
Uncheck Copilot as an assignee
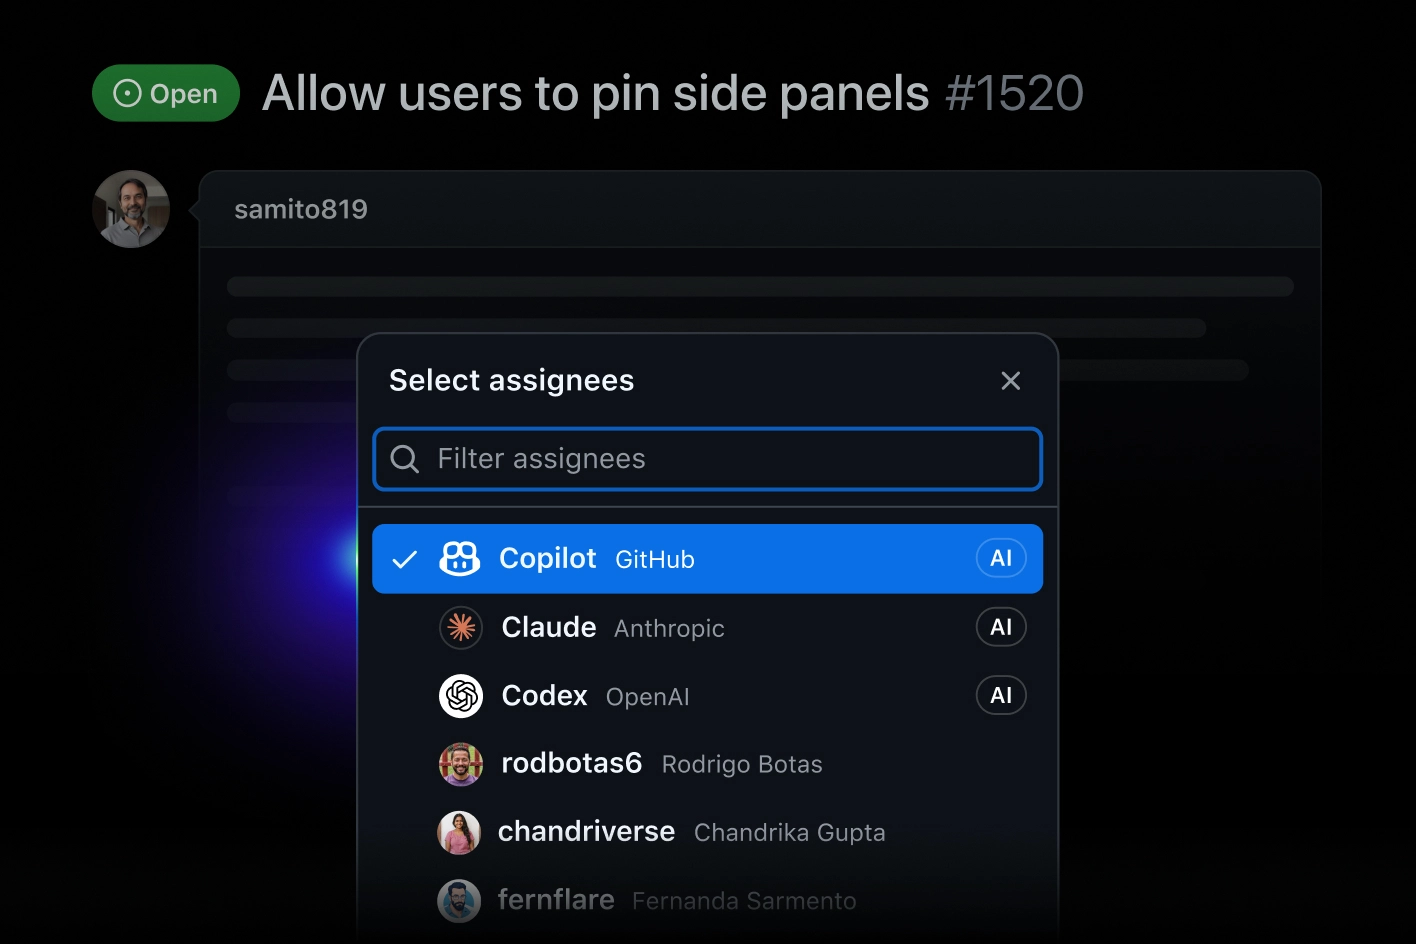(707, 558)
